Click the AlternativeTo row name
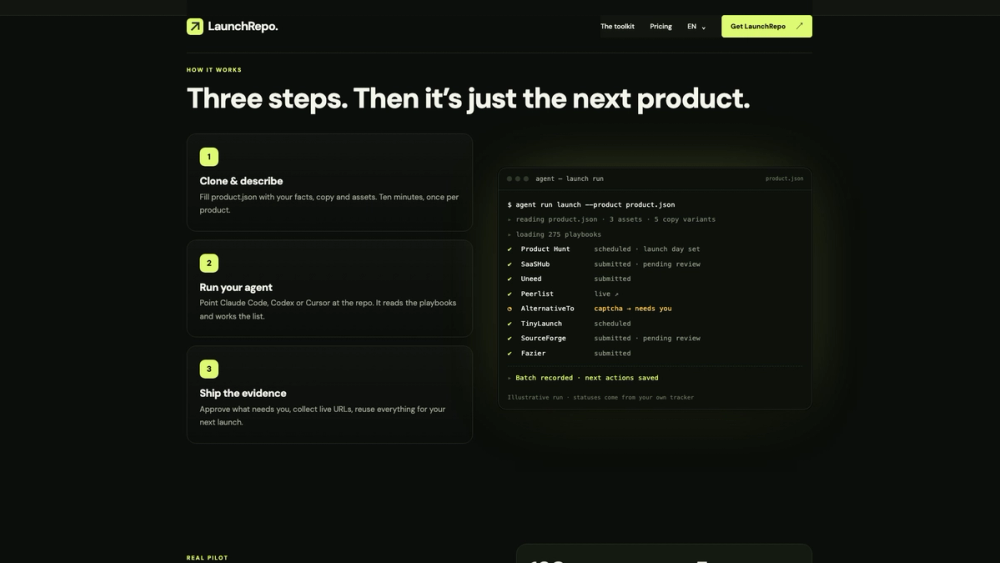 click(547, 309)
